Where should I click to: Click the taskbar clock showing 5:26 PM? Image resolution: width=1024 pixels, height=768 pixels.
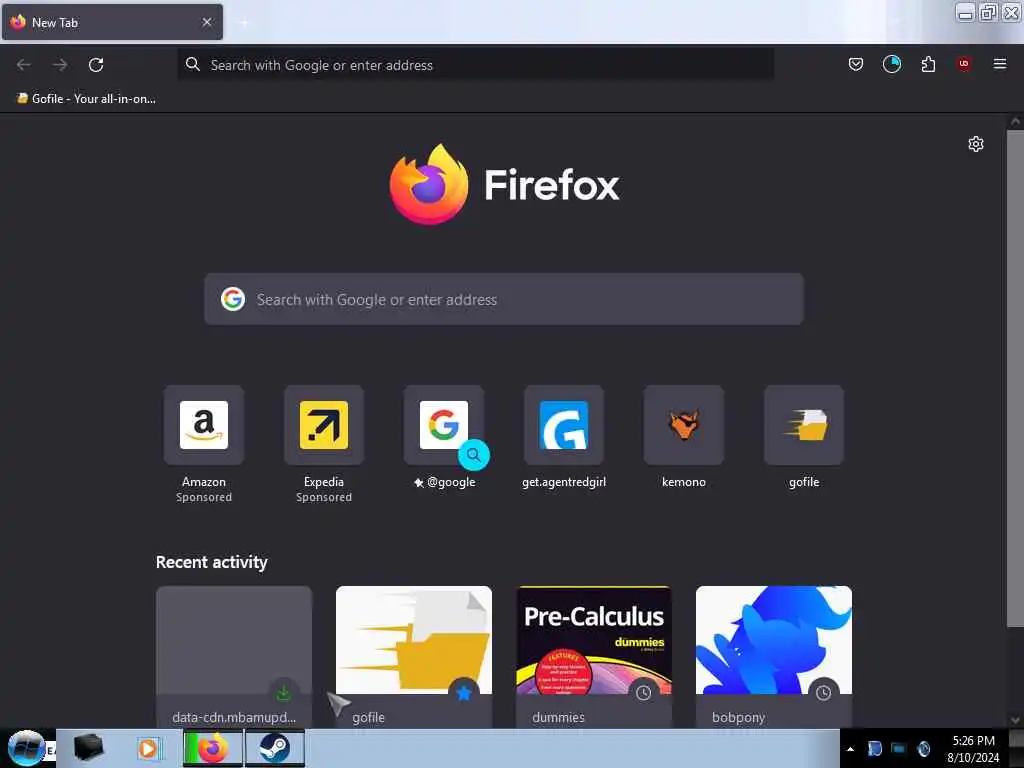click(973, 748)
